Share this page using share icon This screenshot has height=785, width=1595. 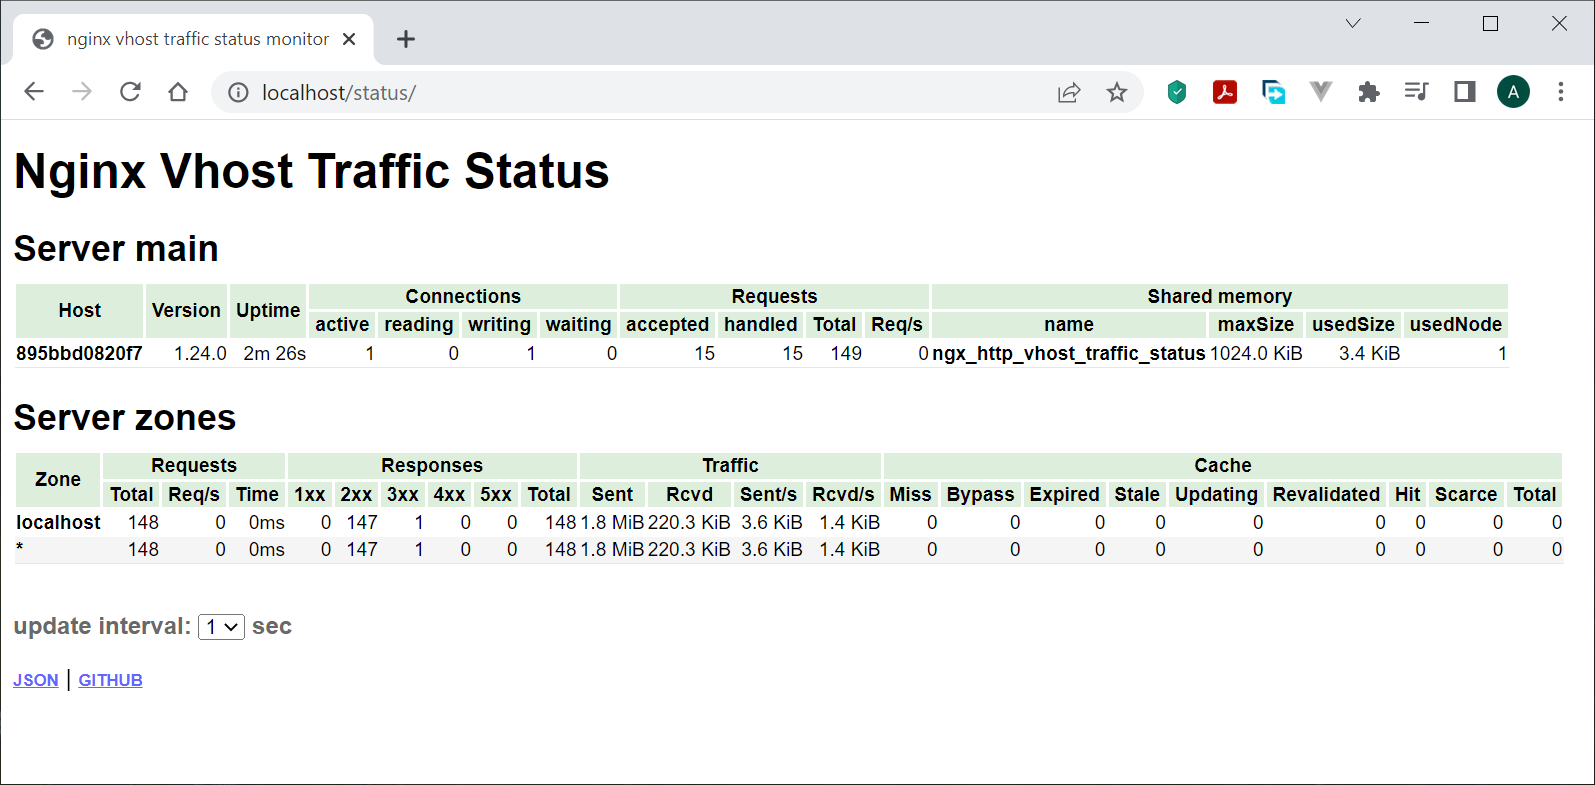[x=1069, y=93]
